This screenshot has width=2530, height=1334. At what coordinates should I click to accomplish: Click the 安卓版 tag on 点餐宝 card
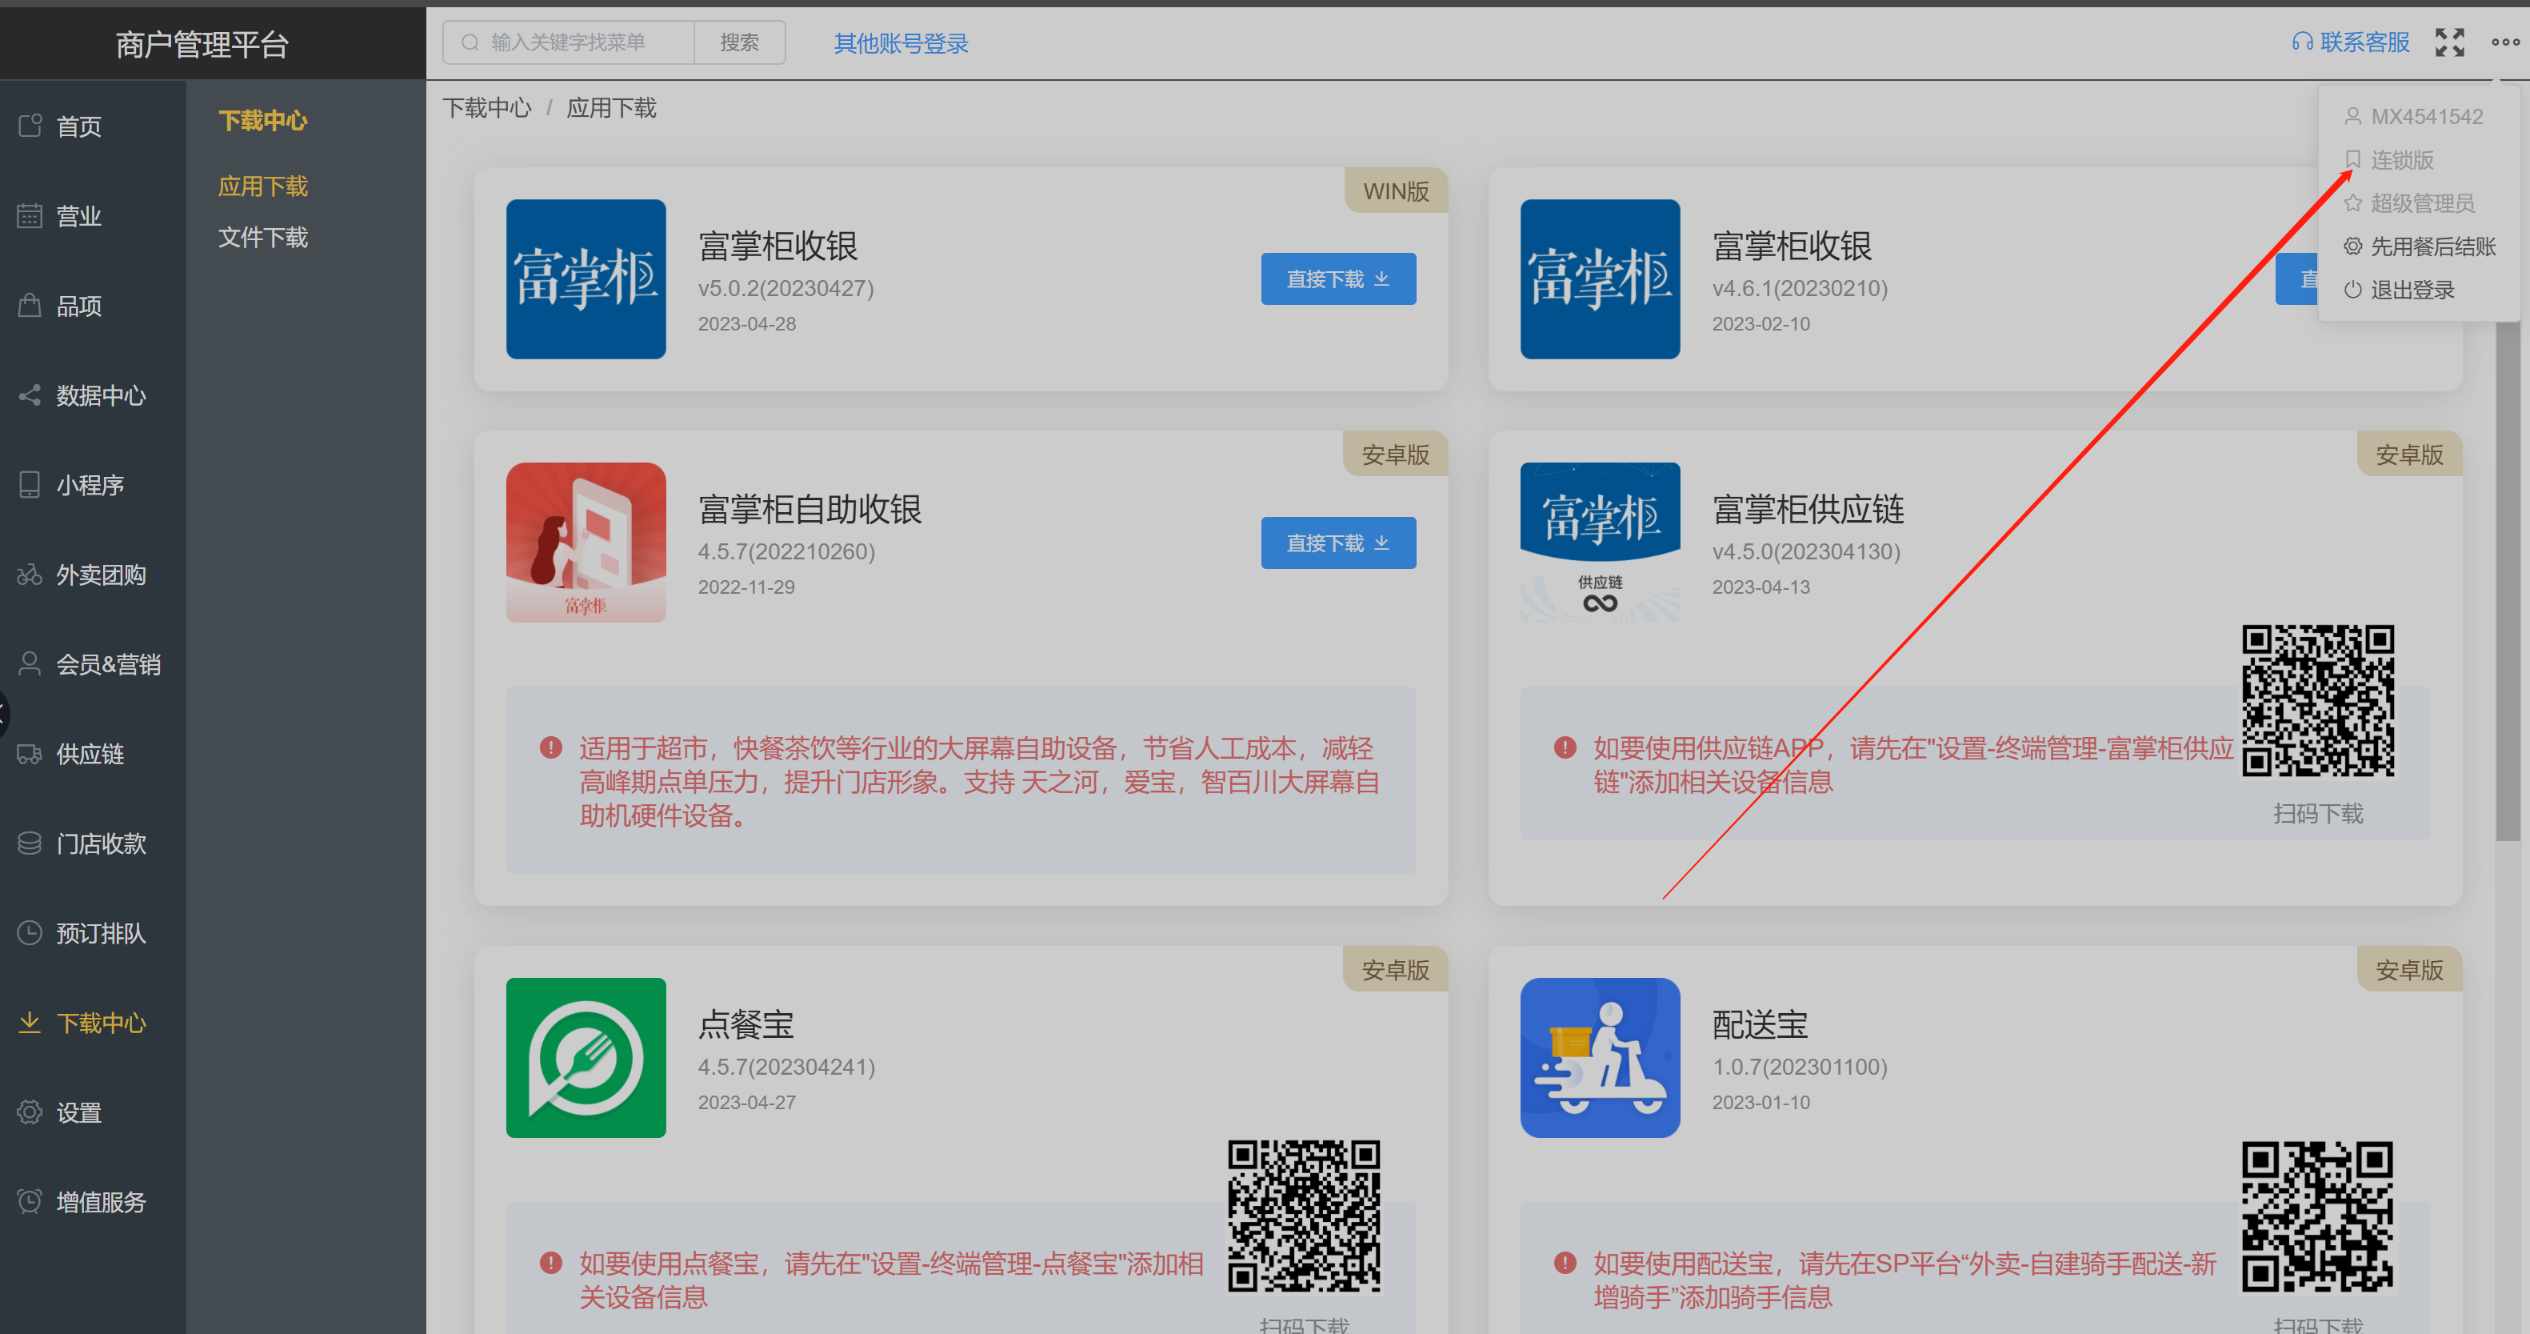point(1396,970)
